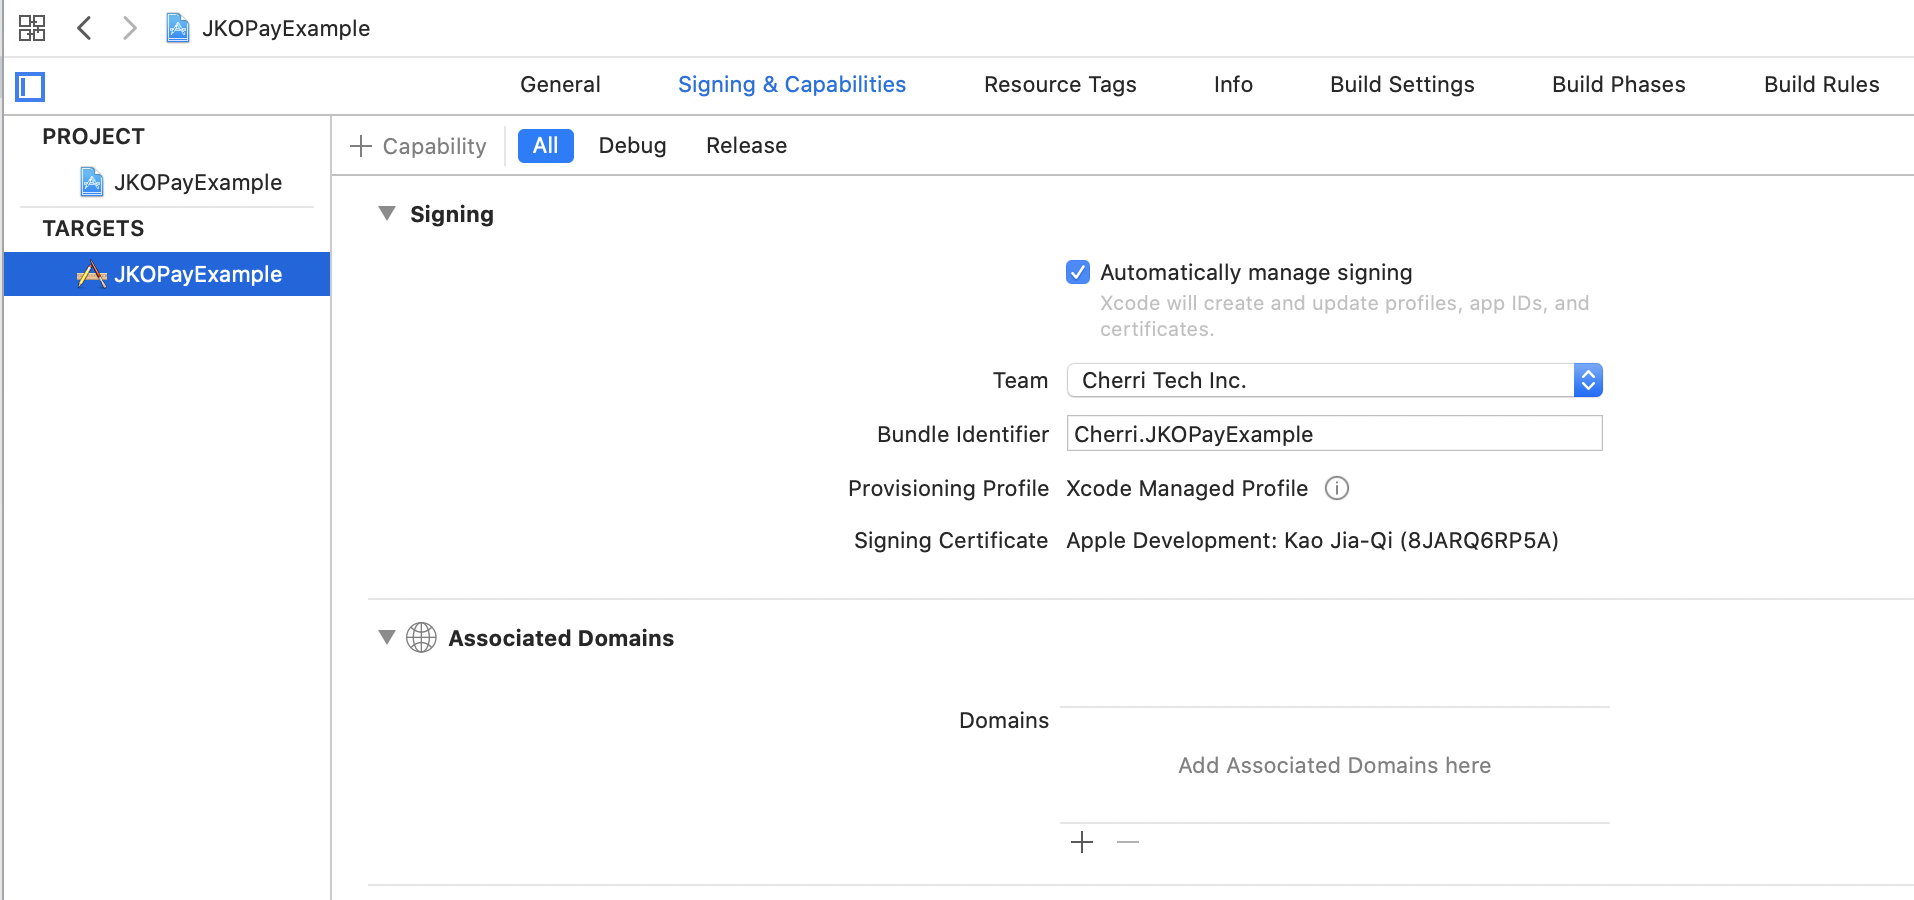The width and height of the screenshot is (1914, 900).
Task: Show Provisioning Profile info
Action: tap(1337, 488)
